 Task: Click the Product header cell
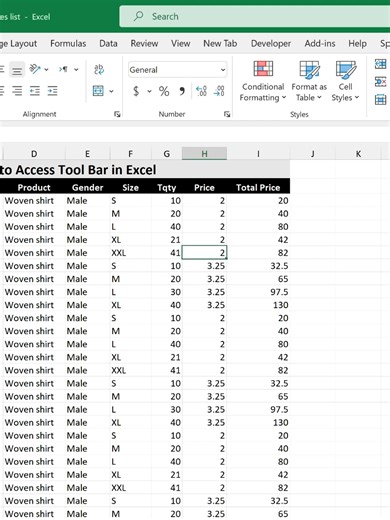point(34,187)
